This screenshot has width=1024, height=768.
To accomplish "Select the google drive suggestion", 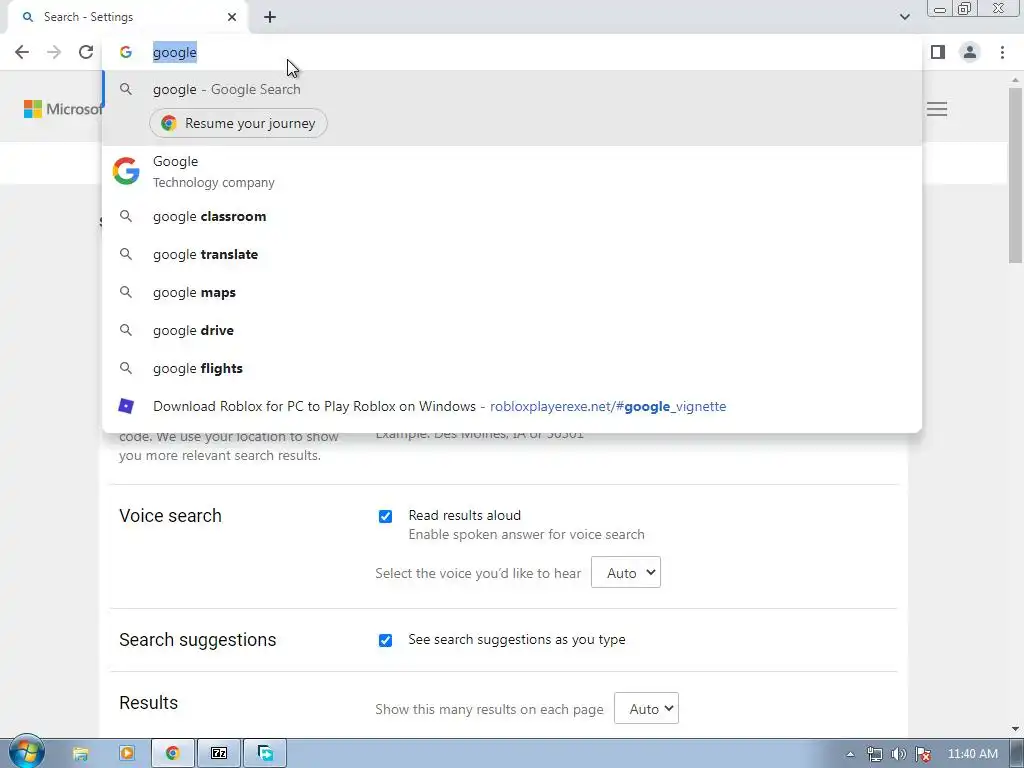I will [x=512, y=330].
